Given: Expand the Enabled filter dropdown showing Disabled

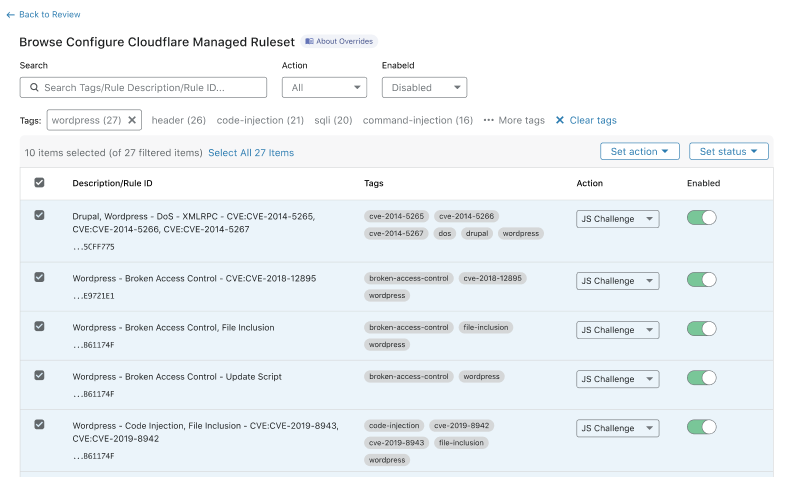Looking at the screenshot, I should tap(424, 88).
